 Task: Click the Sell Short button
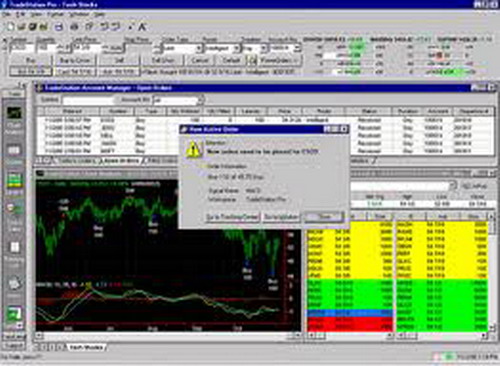point(163,60)
